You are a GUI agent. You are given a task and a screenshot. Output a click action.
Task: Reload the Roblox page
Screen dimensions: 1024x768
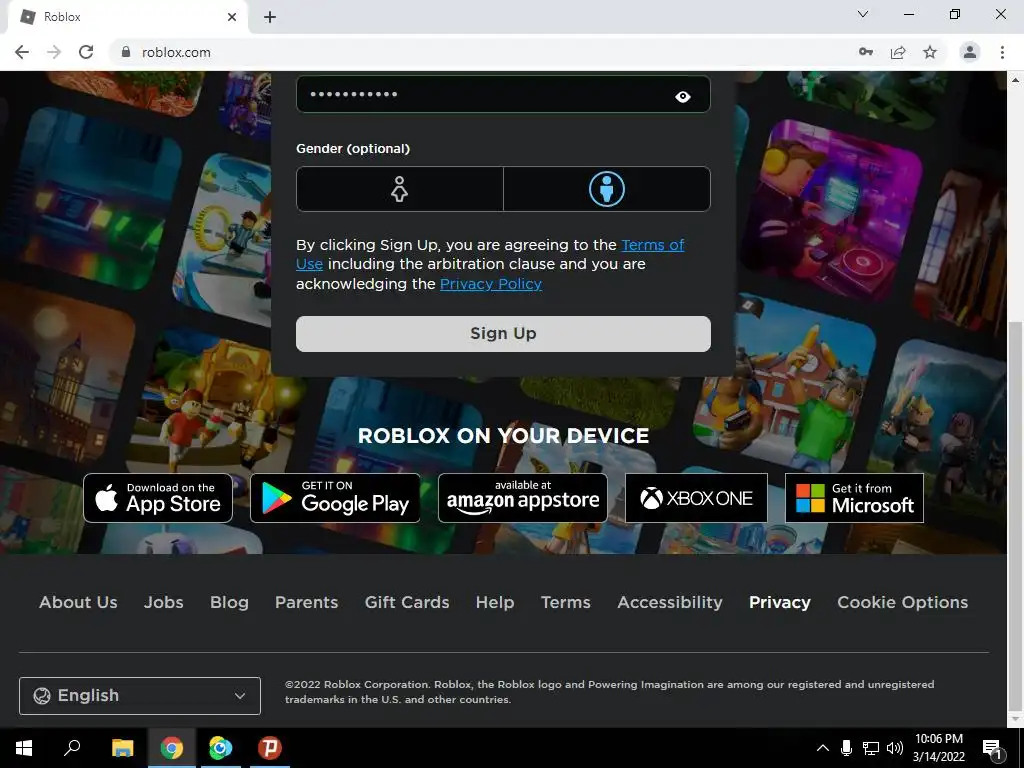86,52
